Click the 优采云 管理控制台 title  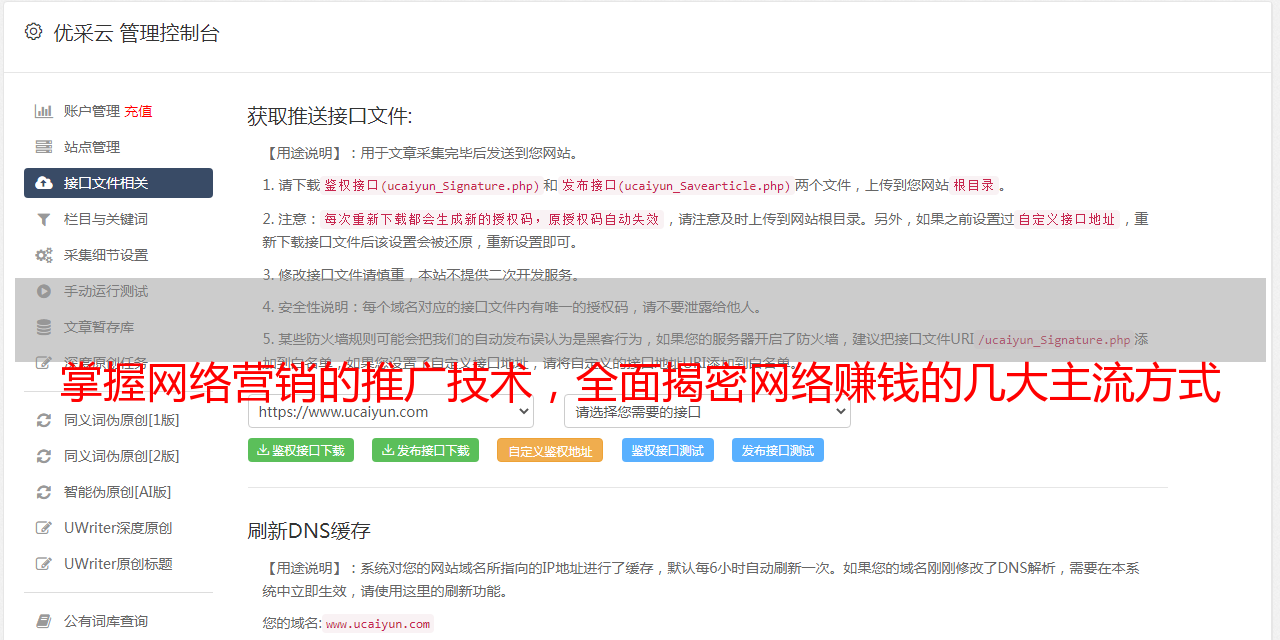(136, 33)
